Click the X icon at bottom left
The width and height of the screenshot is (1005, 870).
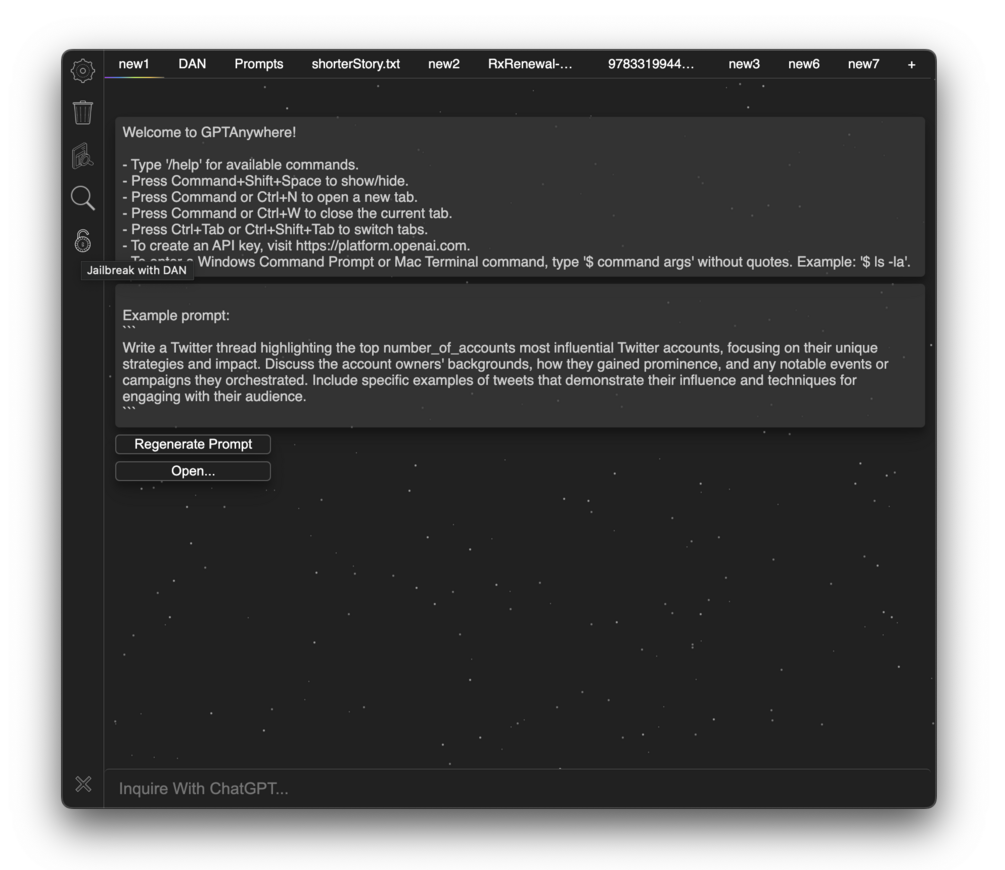[x=83, y=784]
